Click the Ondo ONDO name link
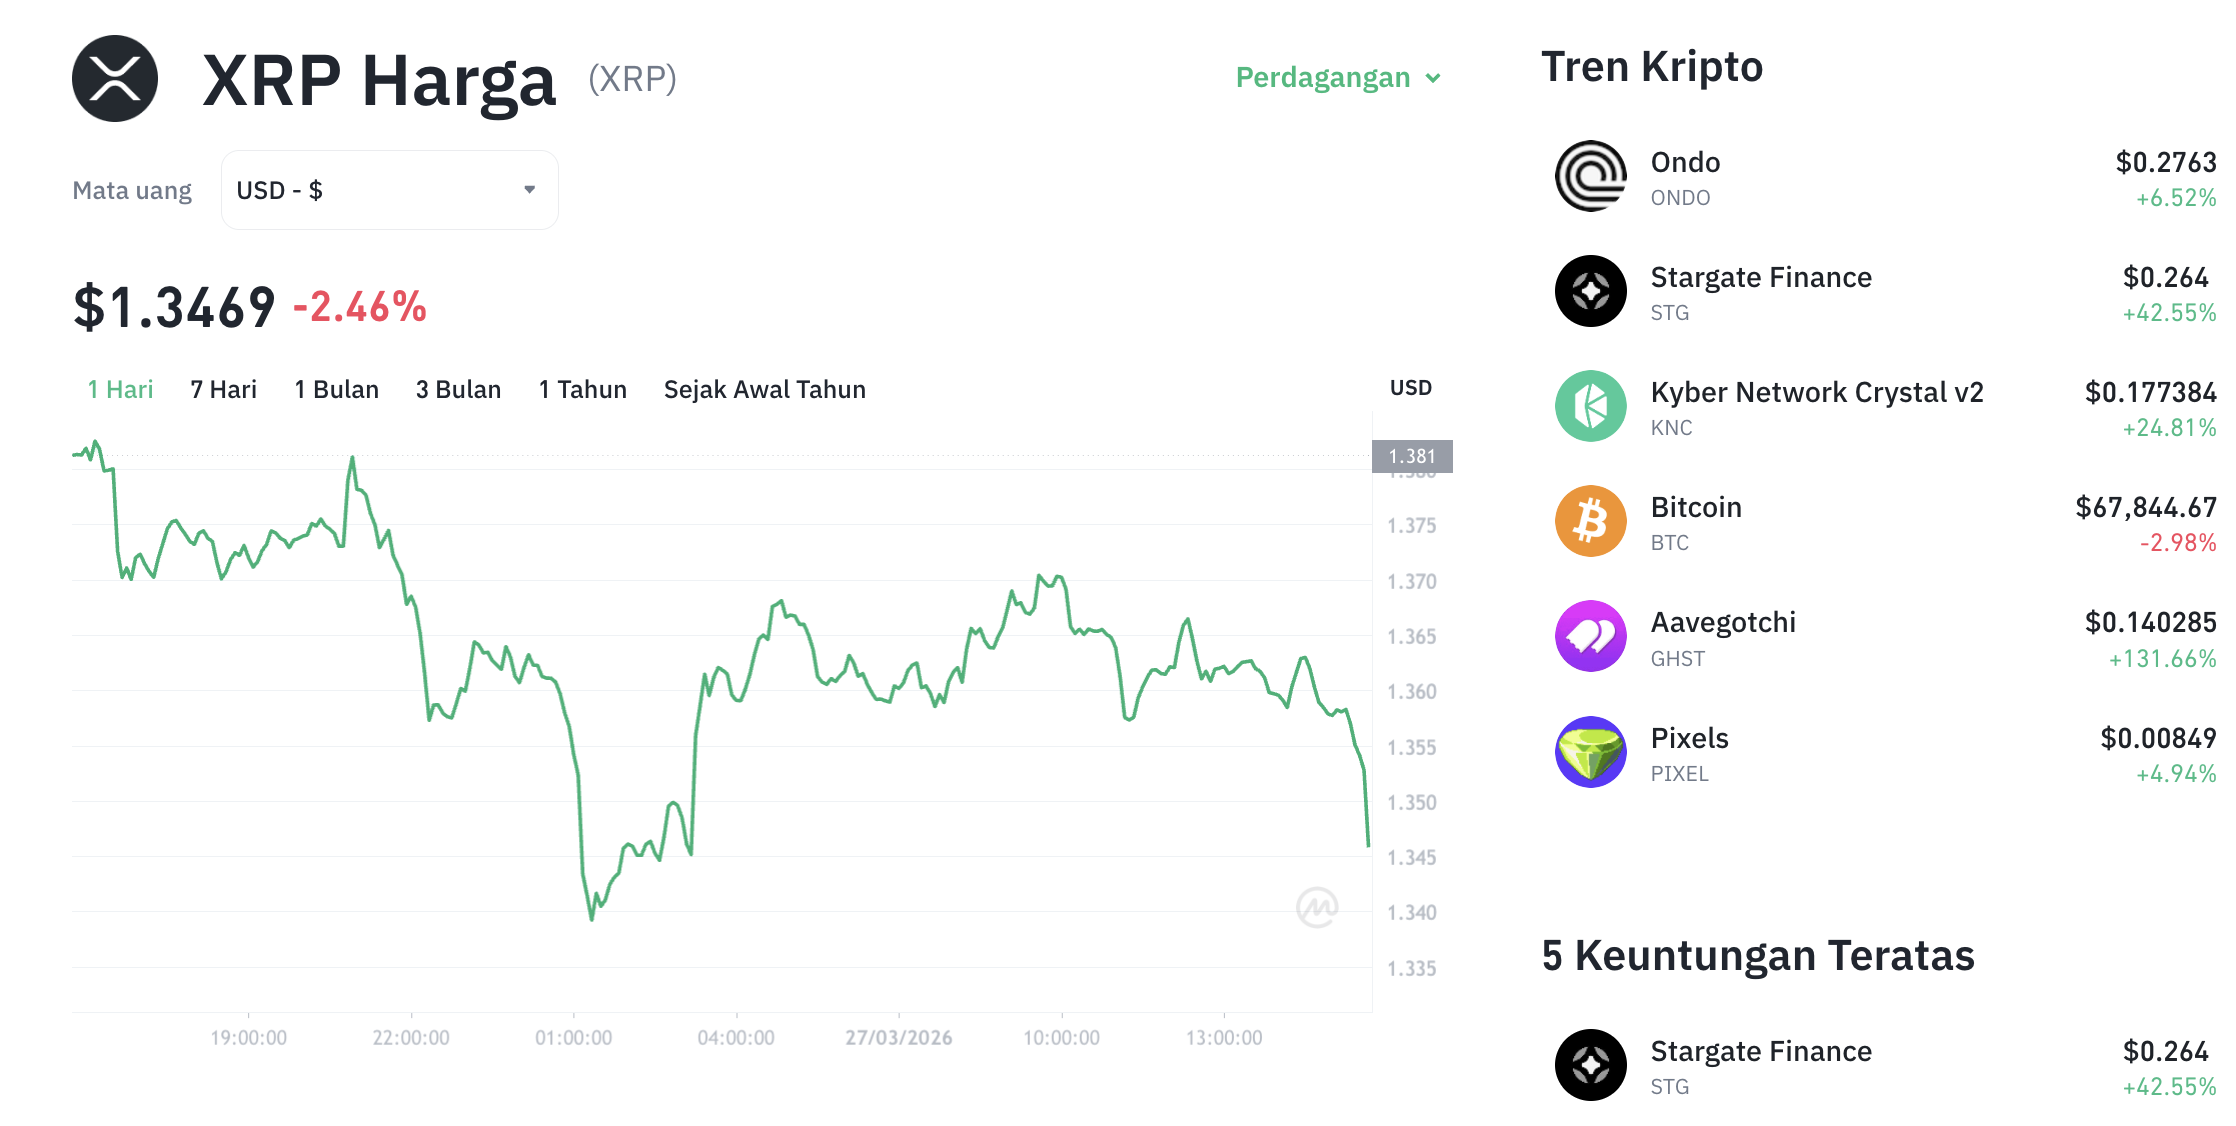The width and height of the screenshot is (2236, 1126). tap(1685, 162)
